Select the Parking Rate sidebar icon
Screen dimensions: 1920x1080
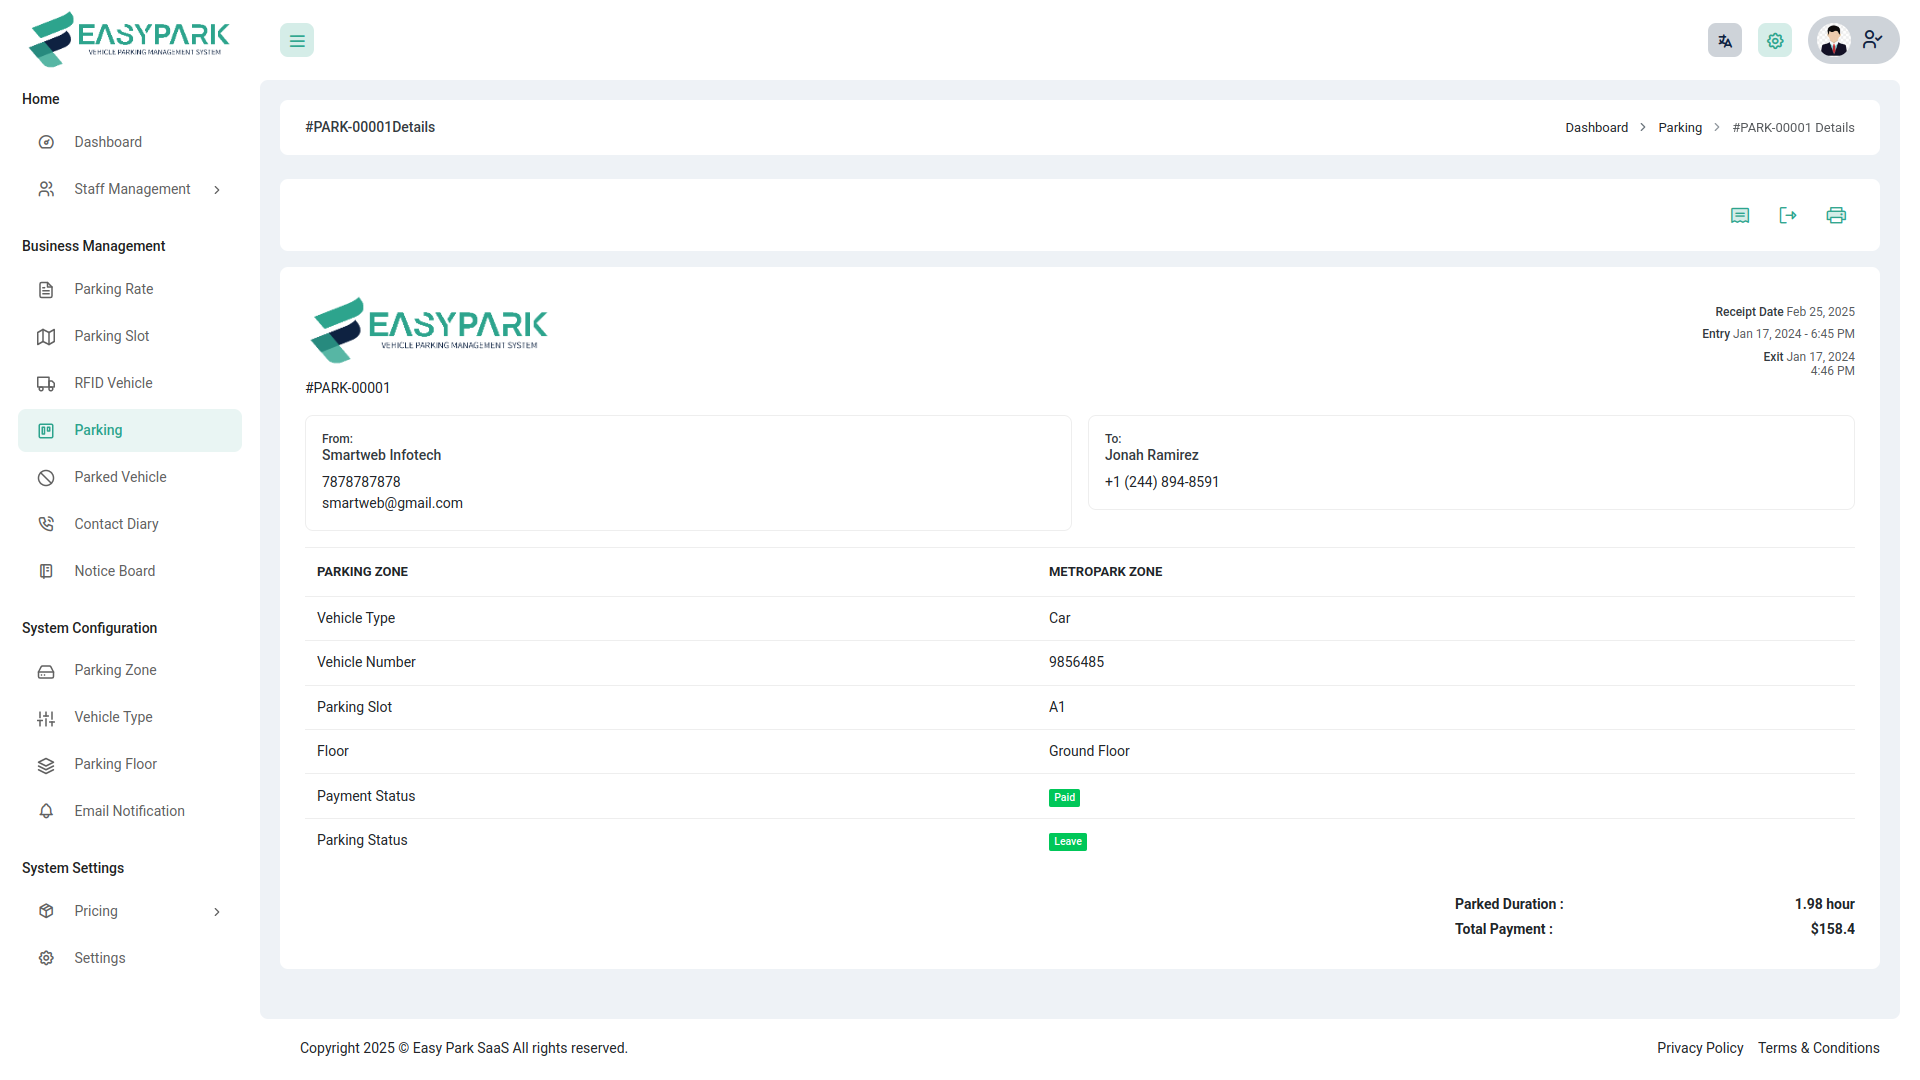pyautogui.click(x=46, y=289)
